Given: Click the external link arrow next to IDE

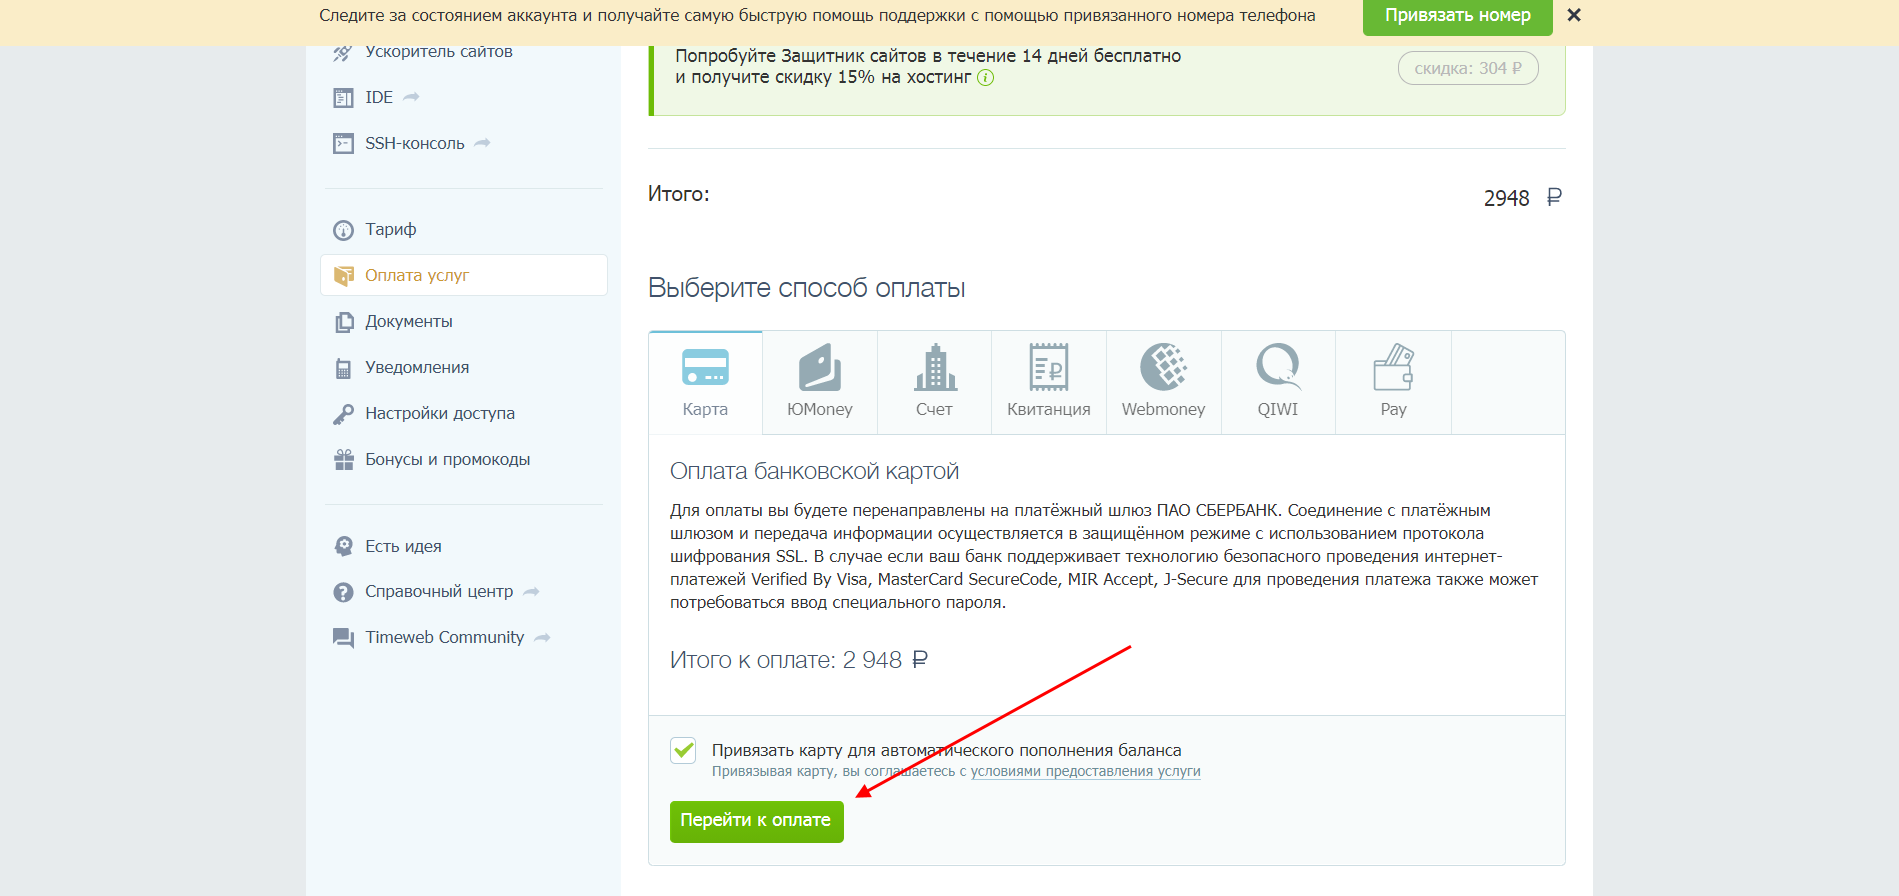Looking at the screenshot, I should (411, 97).
